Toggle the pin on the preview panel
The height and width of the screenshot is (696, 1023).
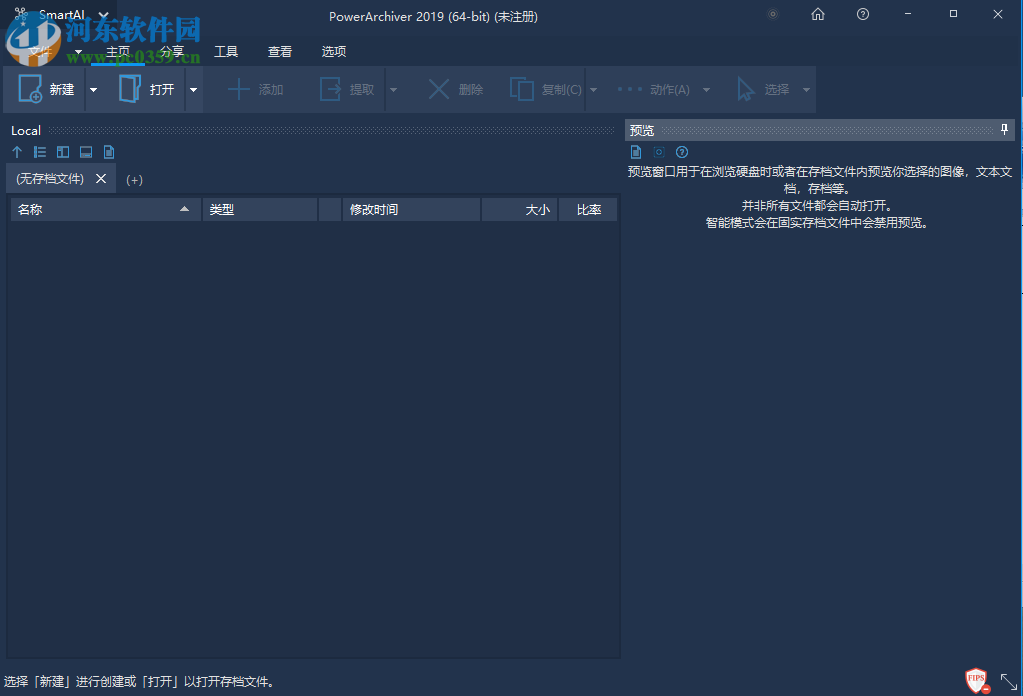click(1003, 129)
